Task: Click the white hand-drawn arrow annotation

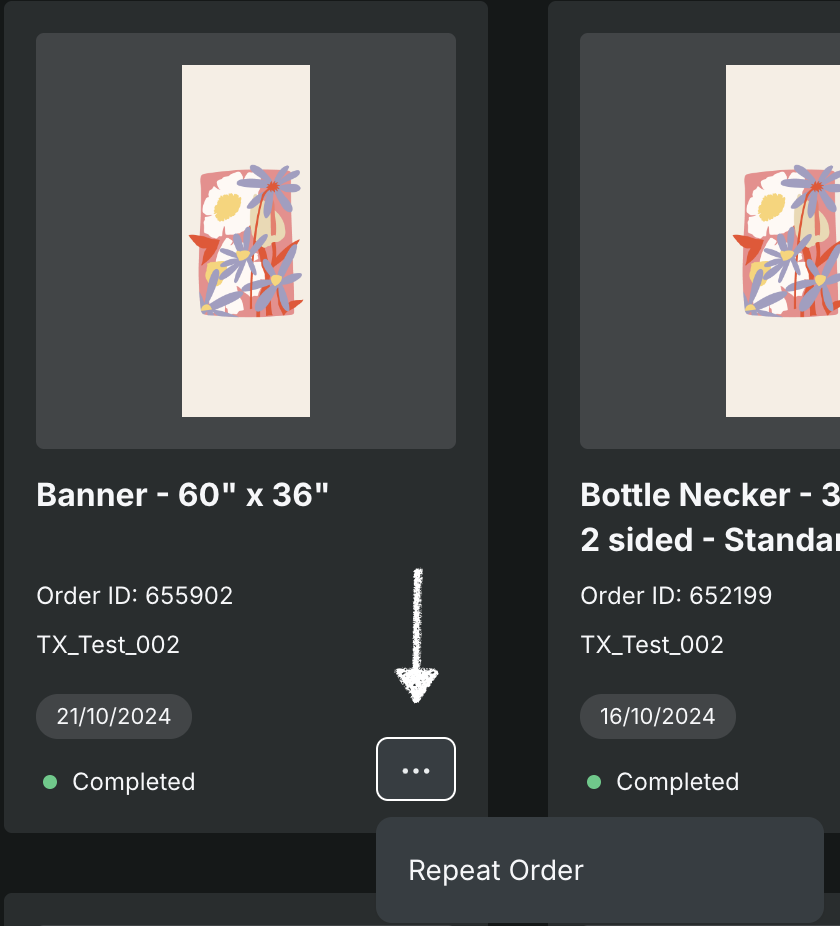Action: pos(417,640)
